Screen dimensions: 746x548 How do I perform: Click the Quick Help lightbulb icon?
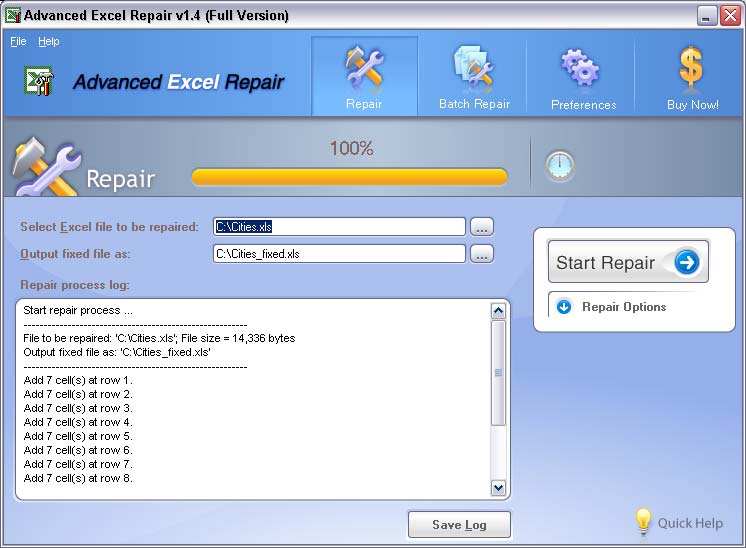click(x=643, y=522)
